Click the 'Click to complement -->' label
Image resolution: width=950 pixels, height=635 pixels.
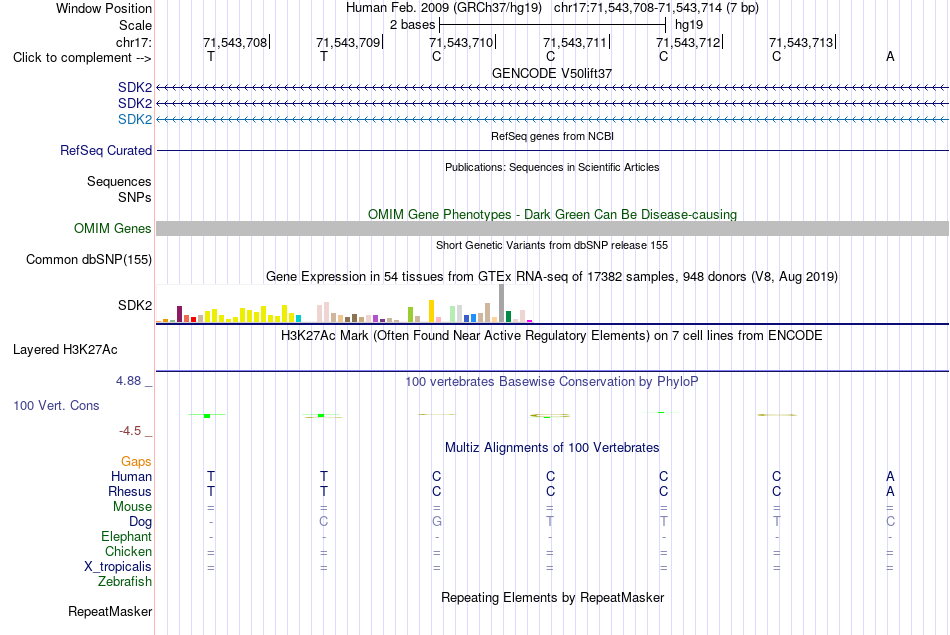82,58
